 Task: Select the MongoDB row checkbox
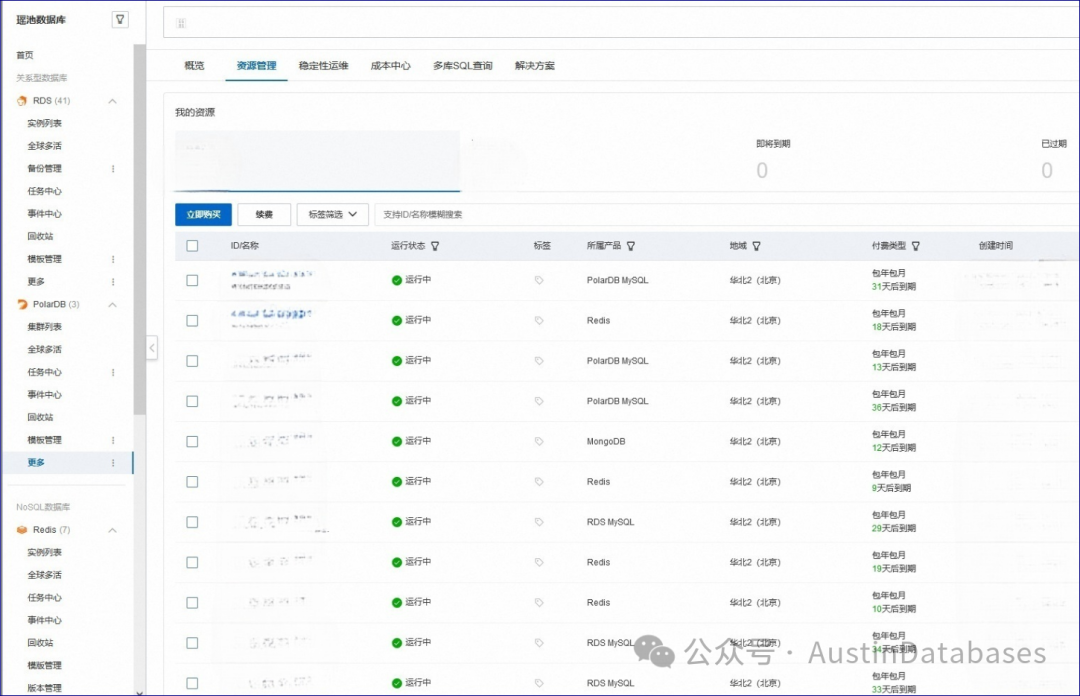[x=192, y=442]
